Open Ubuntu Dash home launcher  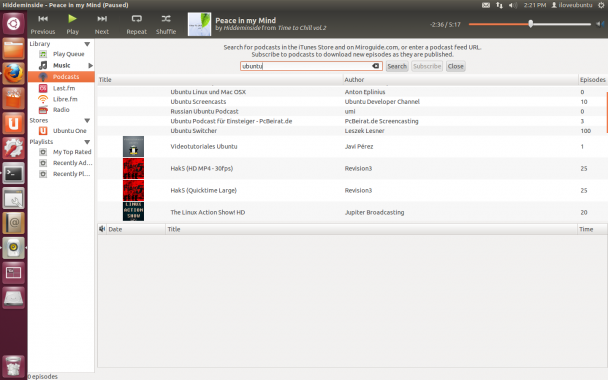tap(14, 24)
